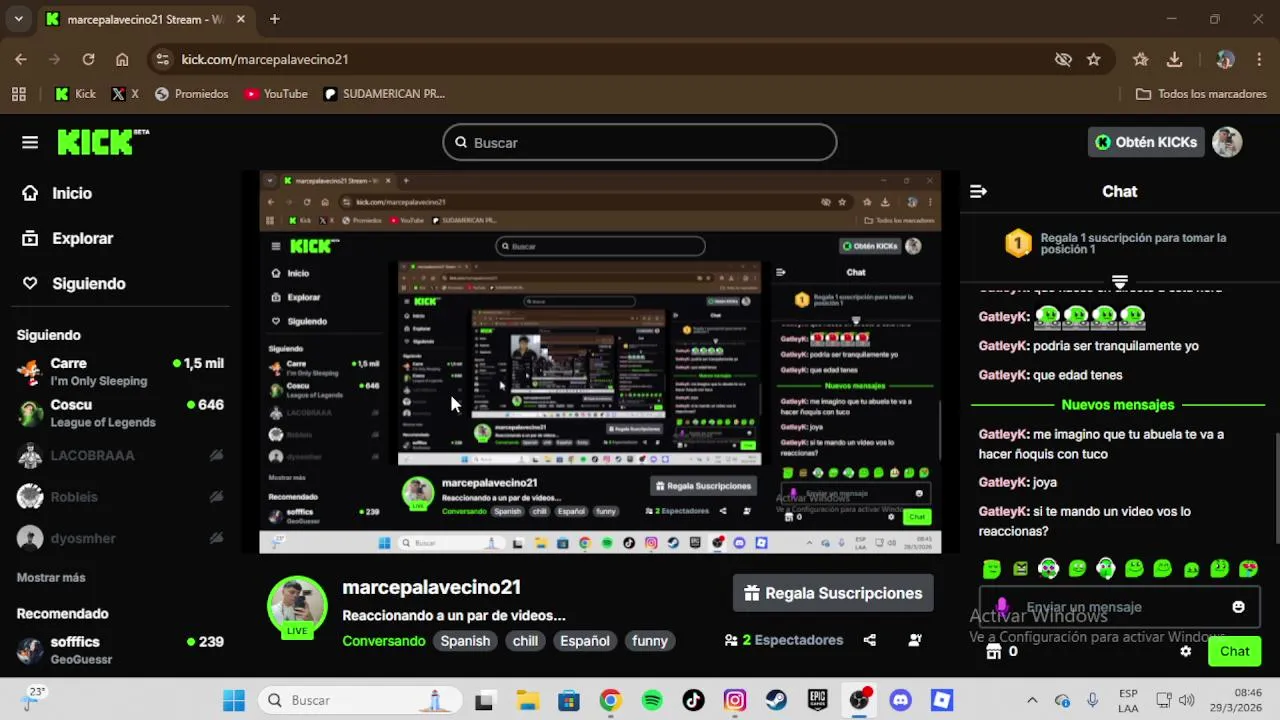Image resolution: width=1280 pixels, height=720 pixels.
Task: Open the Promiedos bookmark
Action: [192, 94]
